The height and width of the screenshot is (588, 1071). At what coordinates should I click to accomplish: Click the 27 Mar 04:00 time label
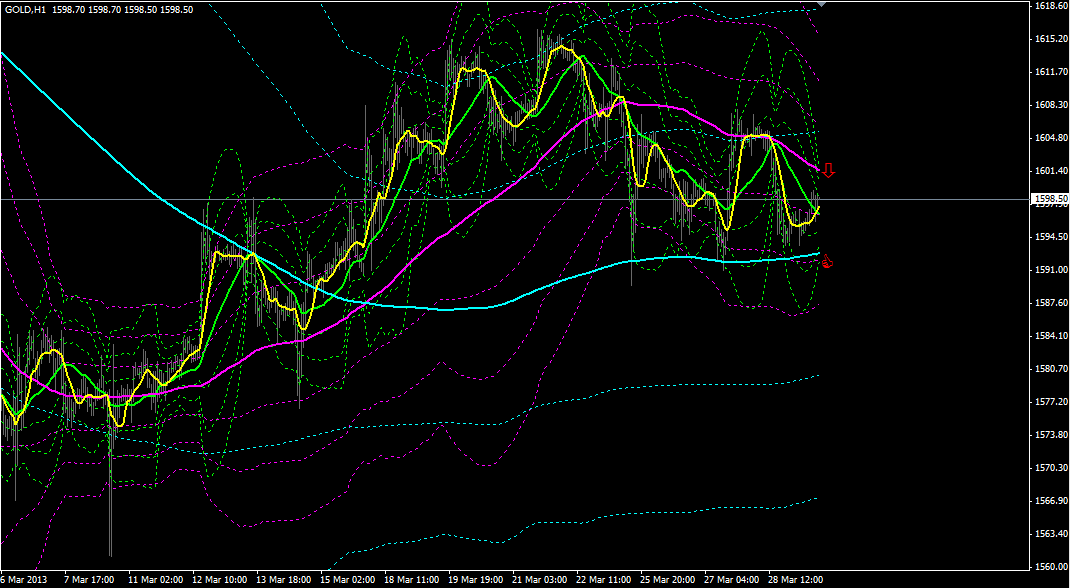pos(733,580)
